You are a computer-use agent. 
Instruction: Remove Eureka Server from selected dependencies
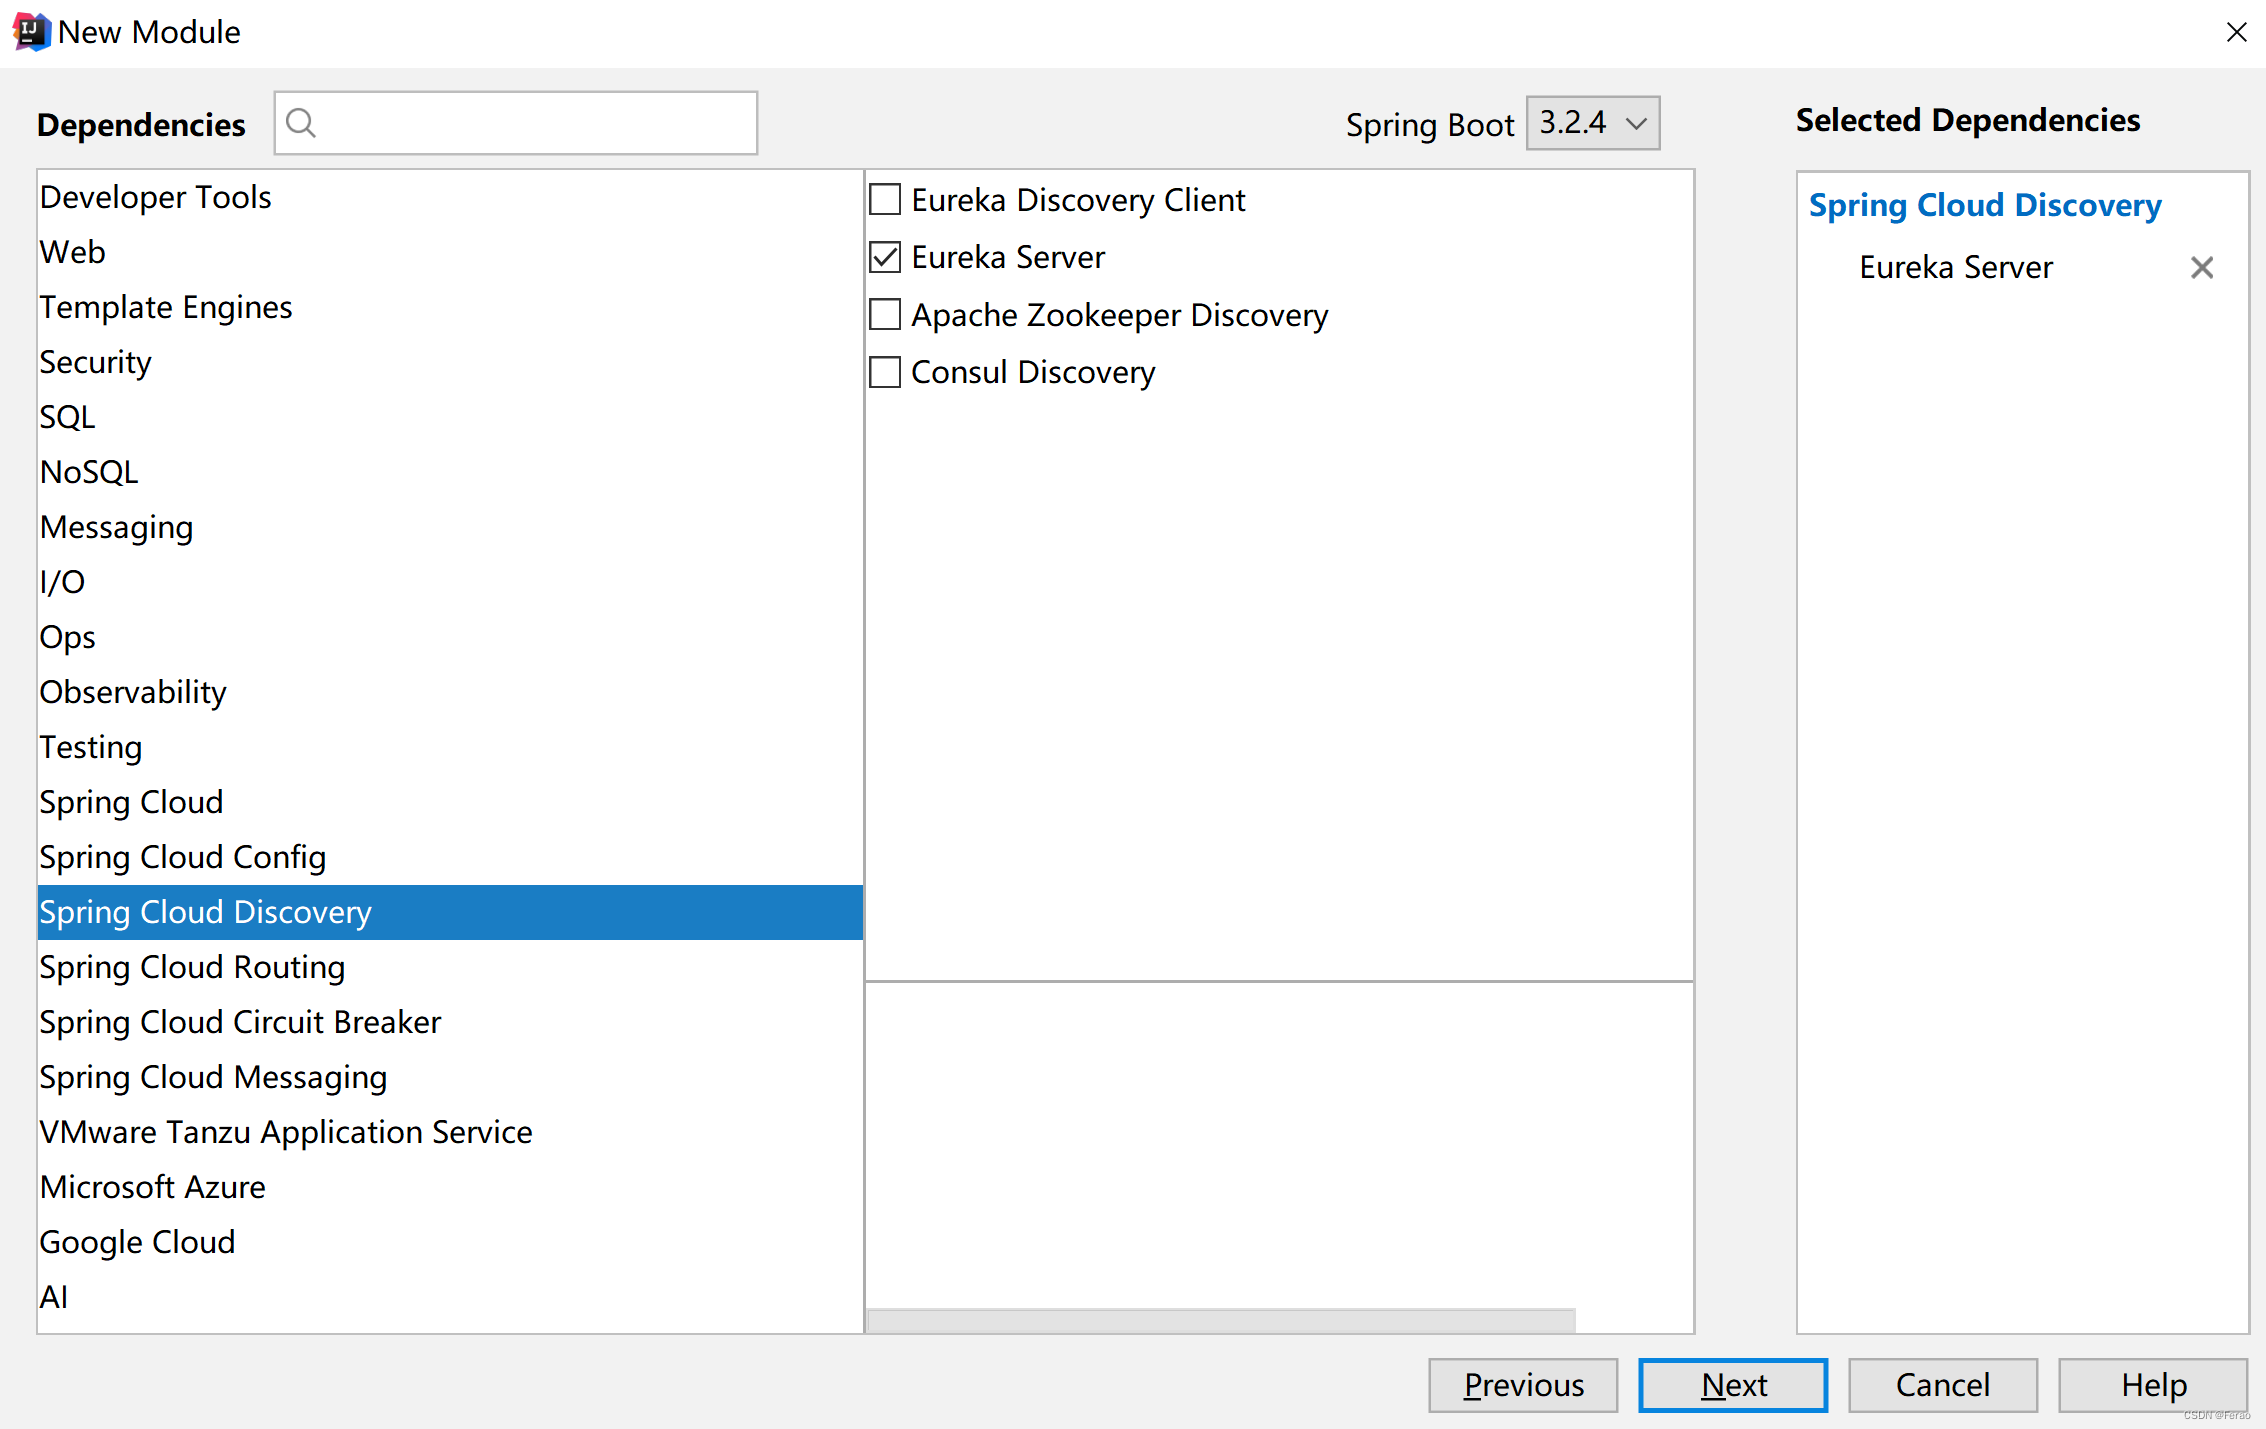[2201, 267]
